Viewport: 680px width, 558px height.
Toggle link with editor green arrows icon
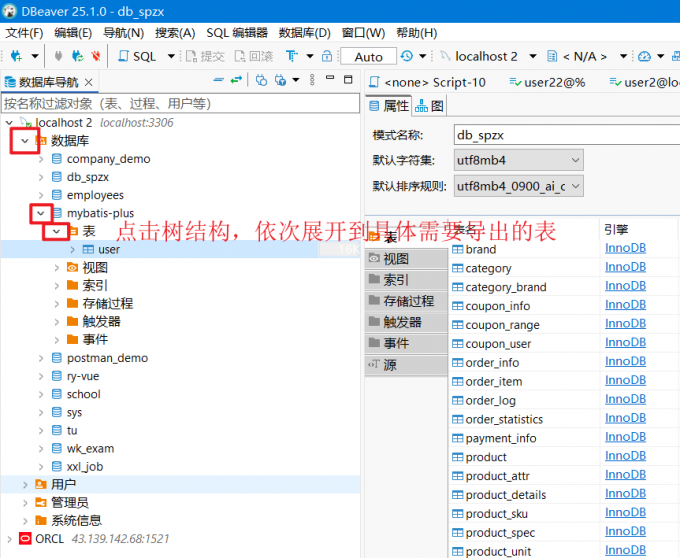pyautogui.click(x=236, y=80)
